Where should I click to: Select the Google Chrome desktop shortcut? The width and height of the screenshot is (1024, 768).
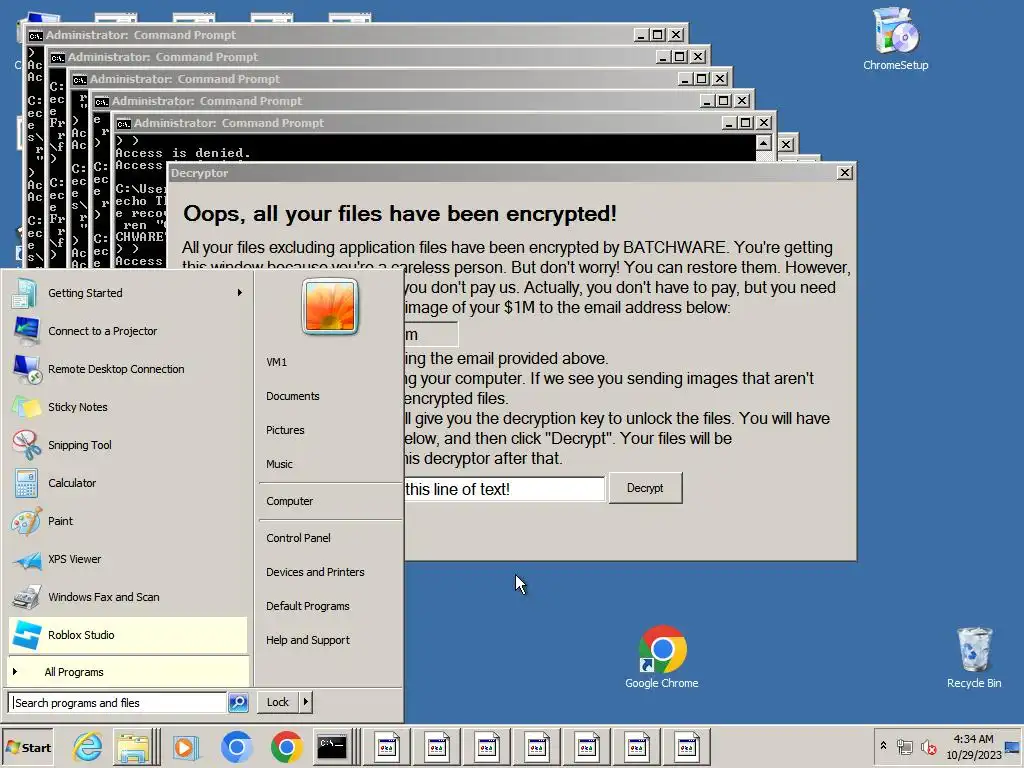tap(662, 657)
